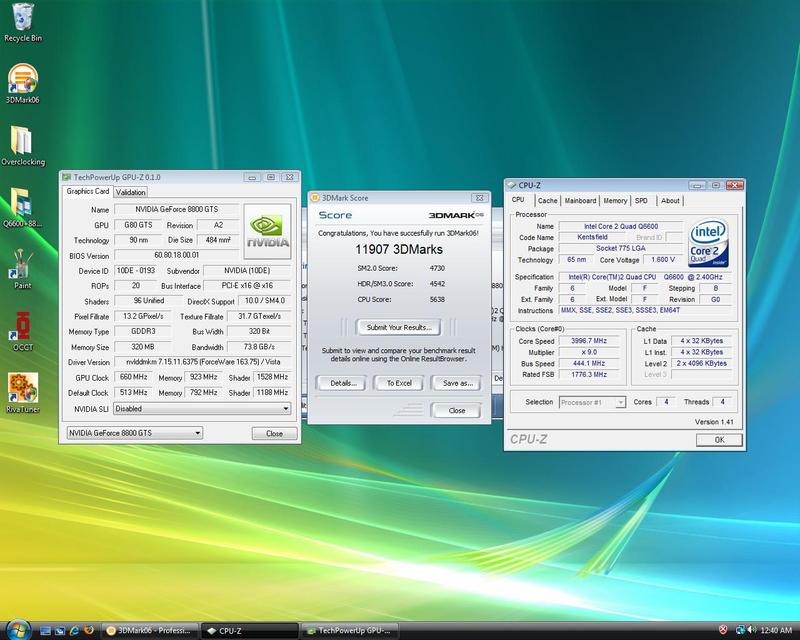800x640 pixels.
Task: Click the network tray icon
Action: [740, 630]
